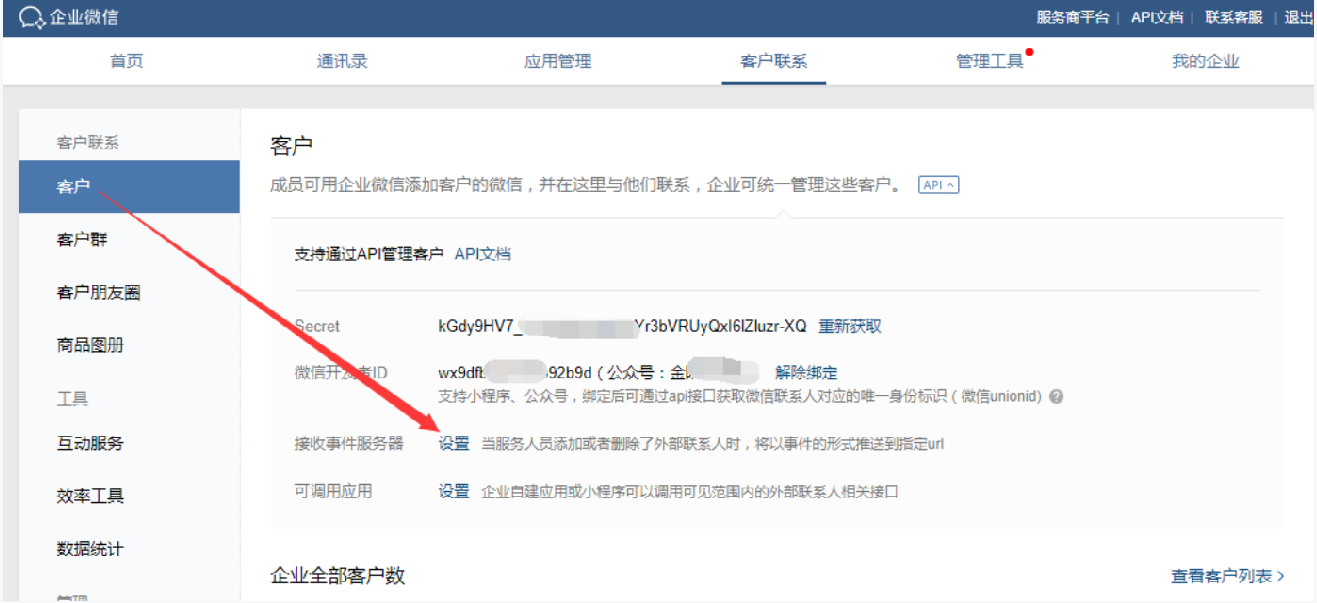The image size is (1317, 603).
Task: Open the 管理工具 tab with red dot
Action: tap(990, 61)
